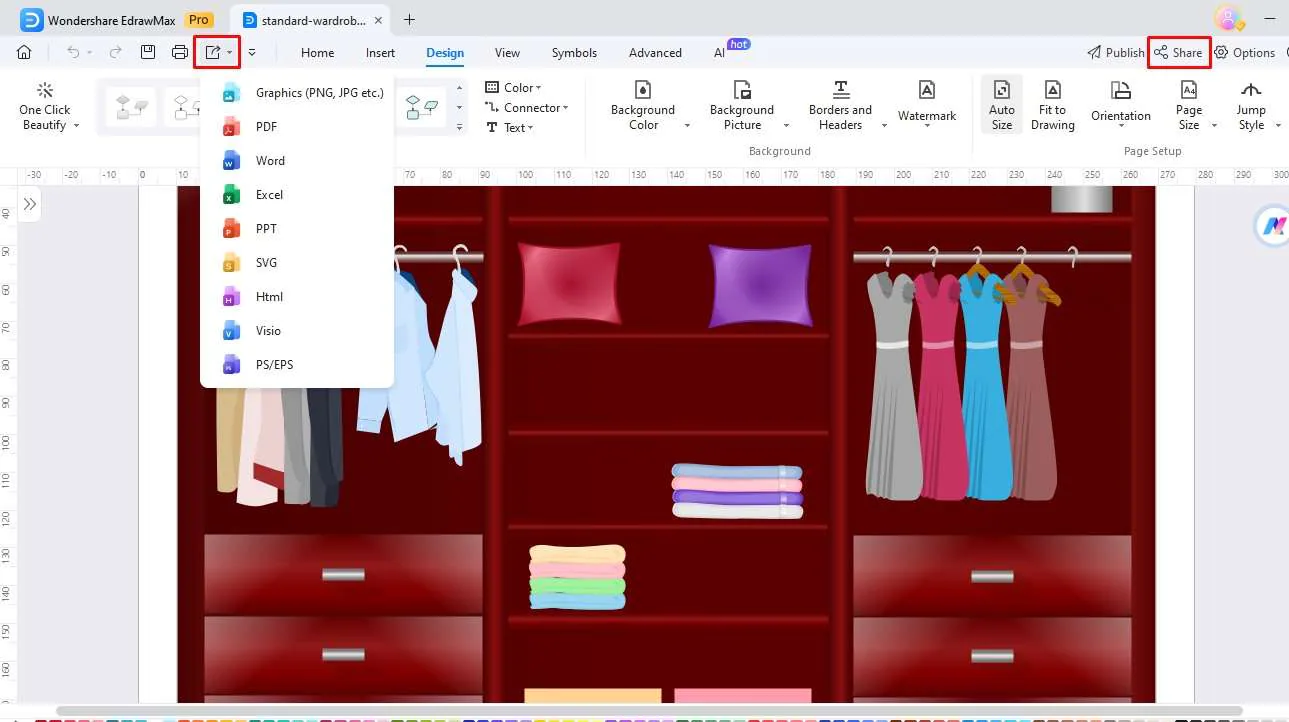Viewport: 1289px width, 722px height.
Task: Open Orientation options
Action: (x=1121, y=105)
